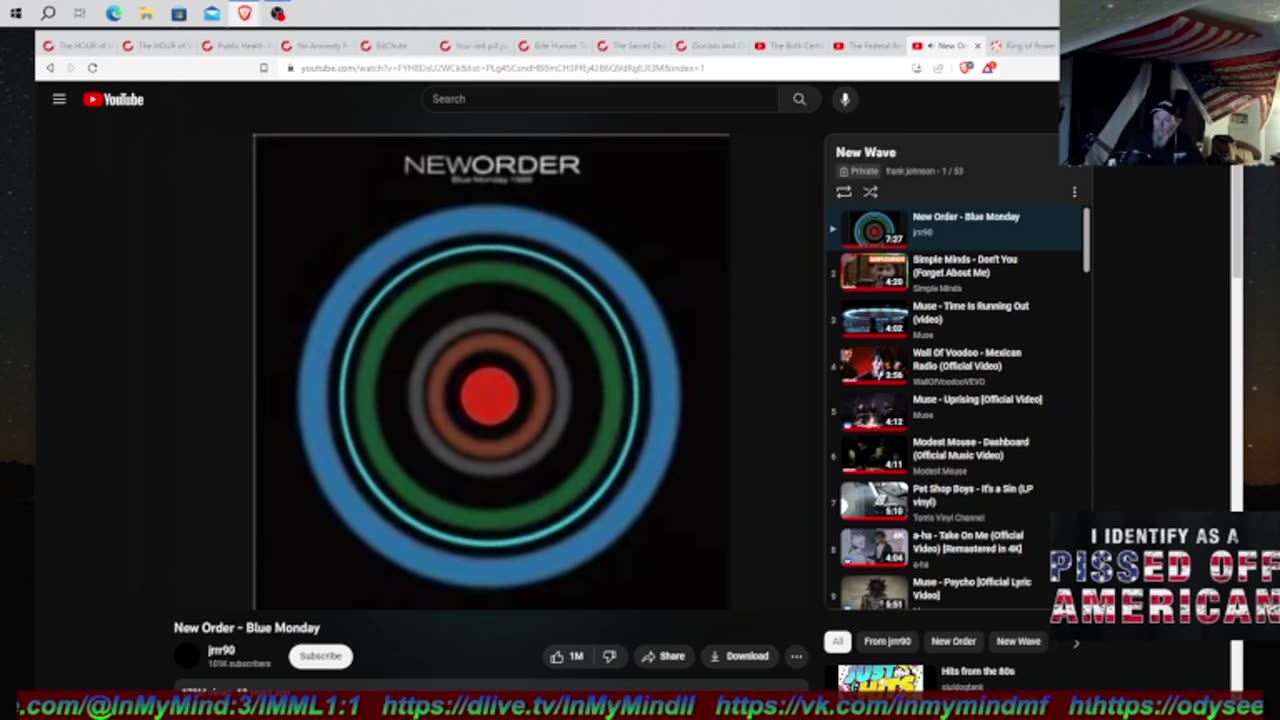
Task: Open the jrrr90 channel avatar
Action: tap(188, 656)
